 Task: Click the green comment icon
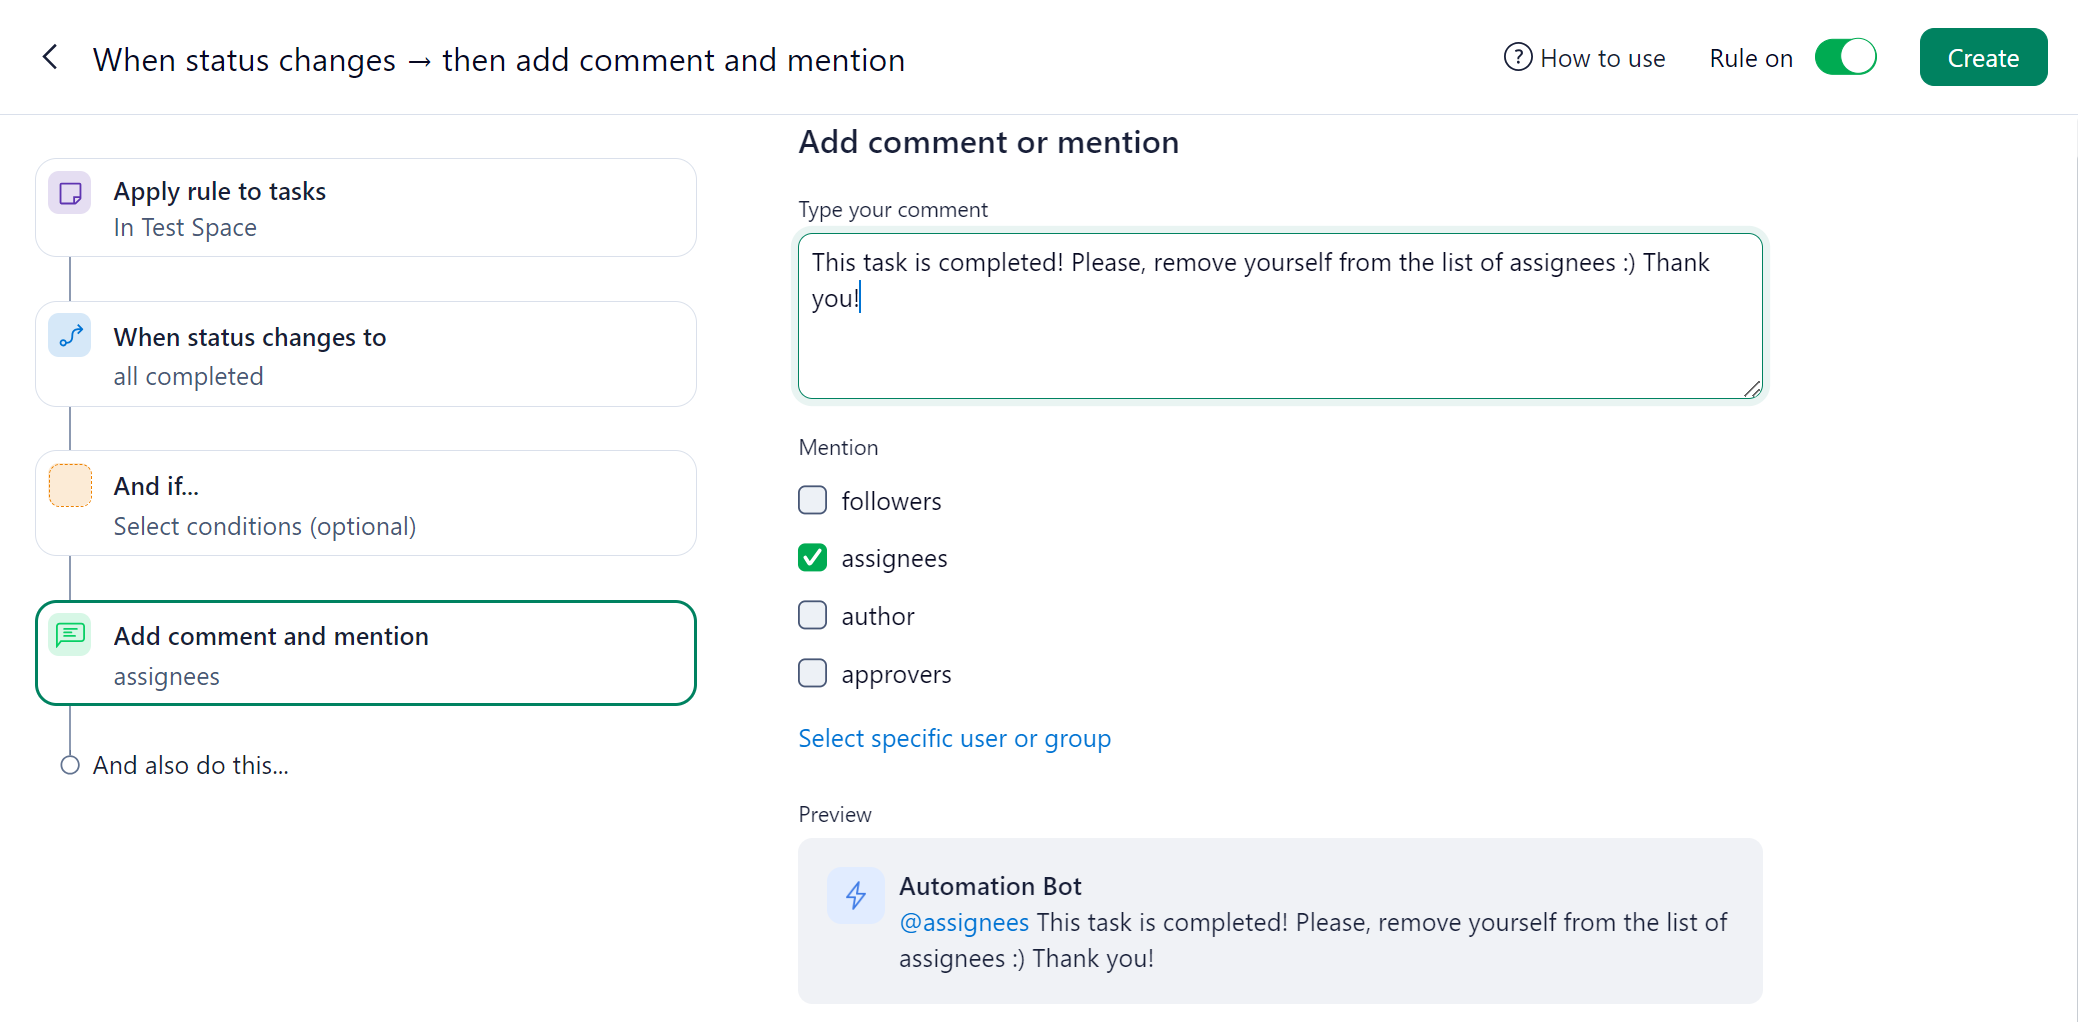pyautogui.click(x=70, y=635)
